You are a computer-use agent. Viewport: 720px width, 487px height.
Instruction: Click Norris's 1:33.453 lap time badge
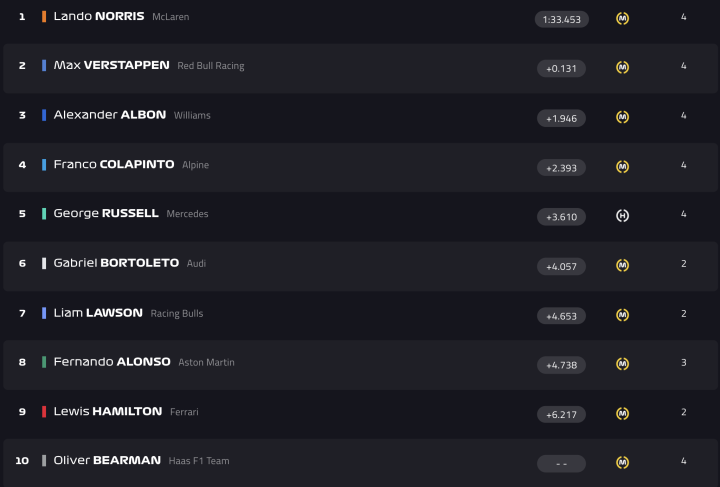(561, 19)
